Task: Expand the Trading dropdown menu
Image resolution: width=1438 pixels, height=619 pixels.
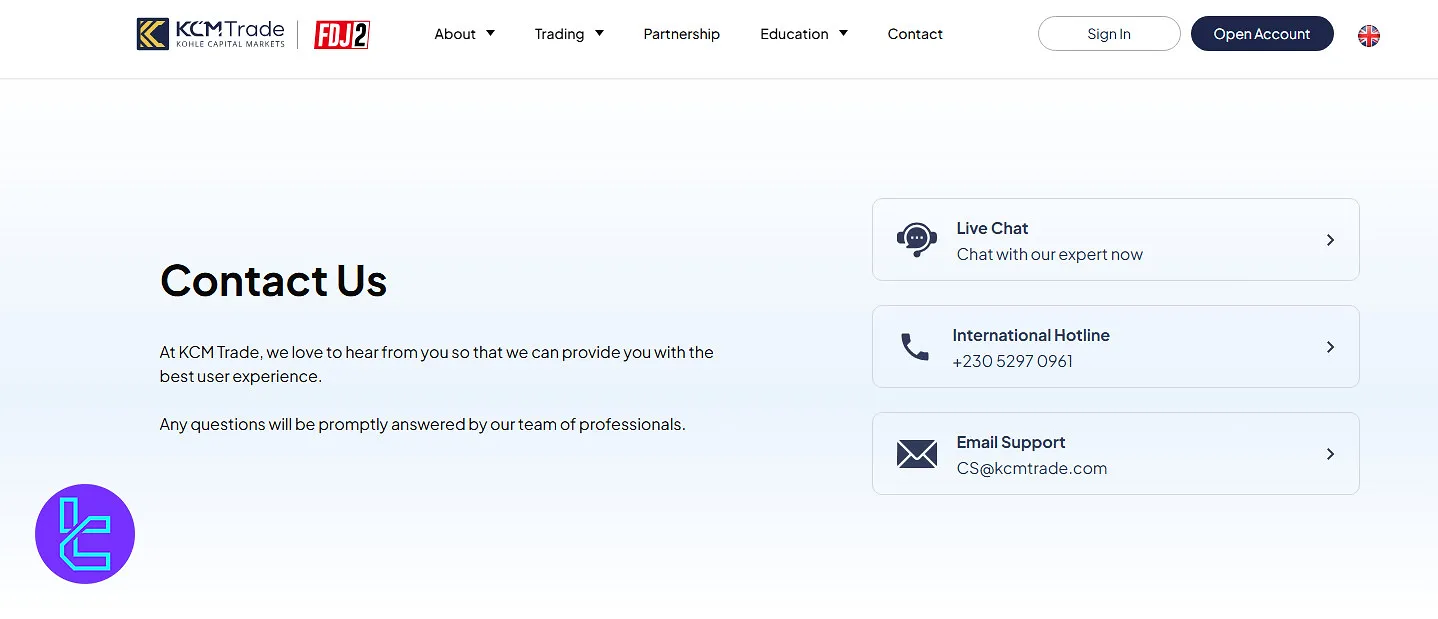Action: tap(568, 34)
